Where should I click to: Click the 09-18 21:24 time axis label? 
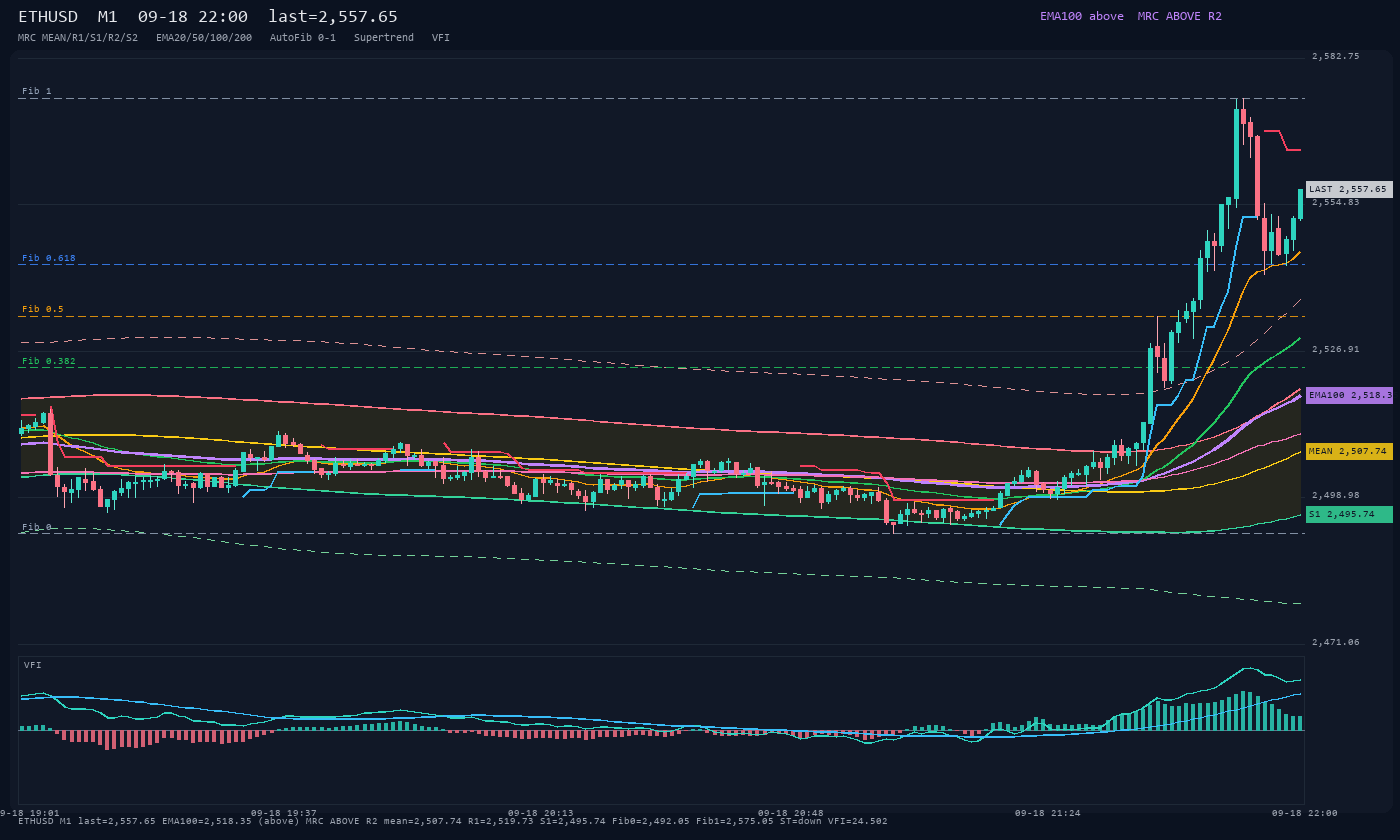click(1048, 813)
